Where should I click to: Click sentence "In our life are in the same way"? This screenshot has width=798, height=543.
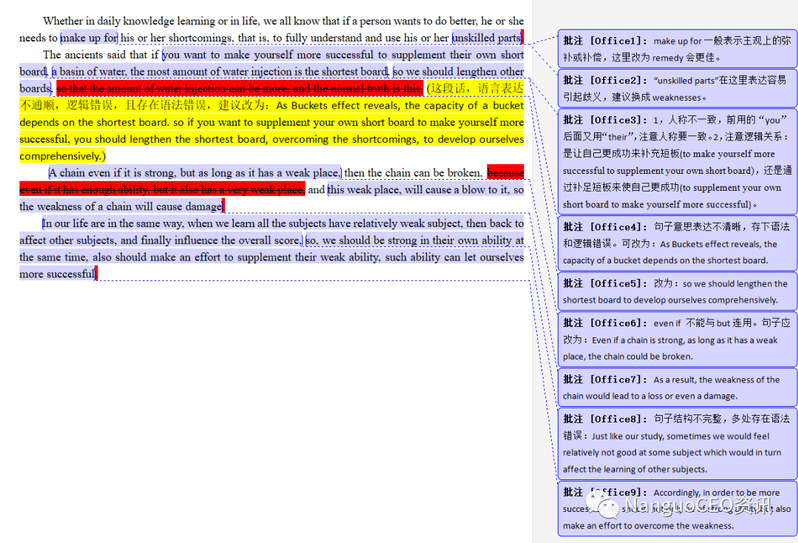pos(113,223)
